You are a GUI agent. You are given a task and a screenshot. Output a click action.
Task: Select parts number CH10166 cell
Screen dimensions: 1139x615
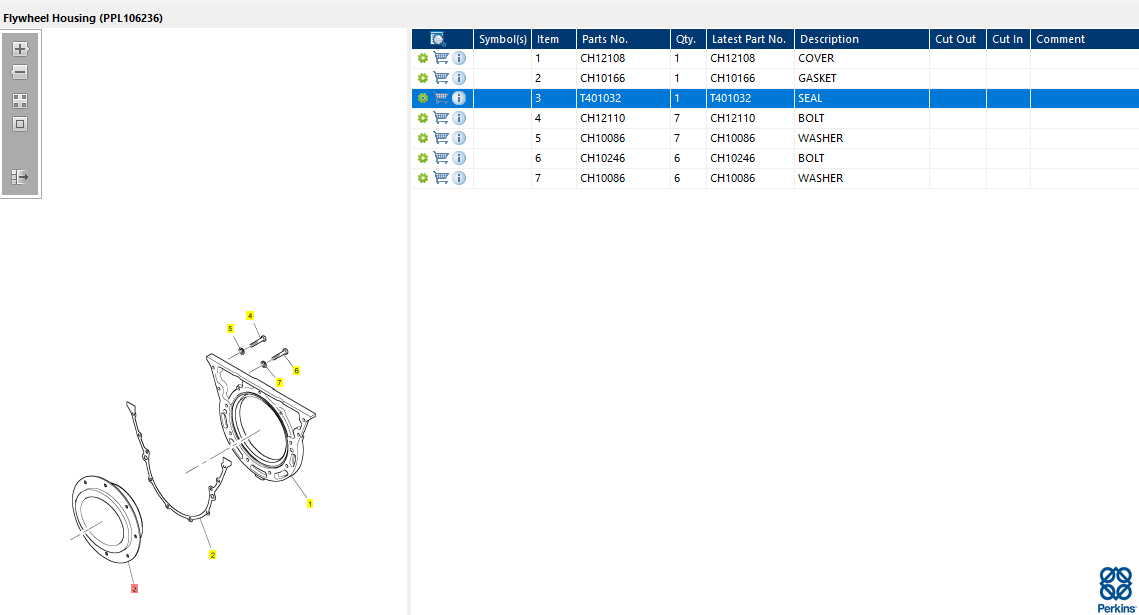623,78
